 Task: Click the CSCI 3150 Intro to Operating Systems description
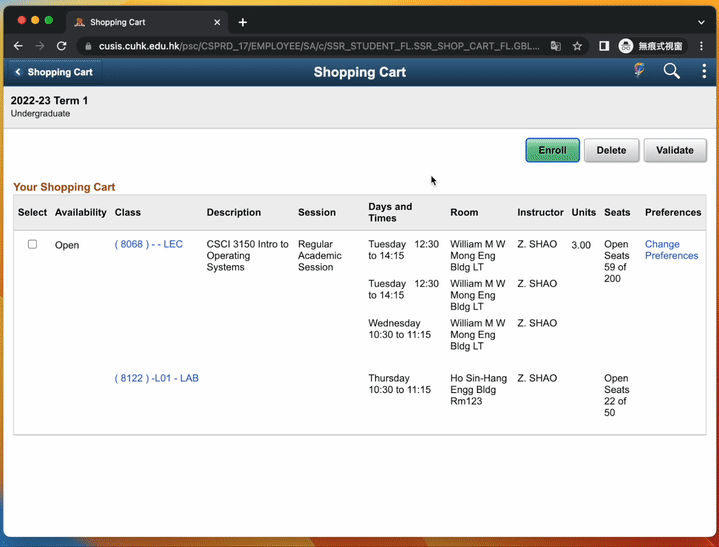247,255
